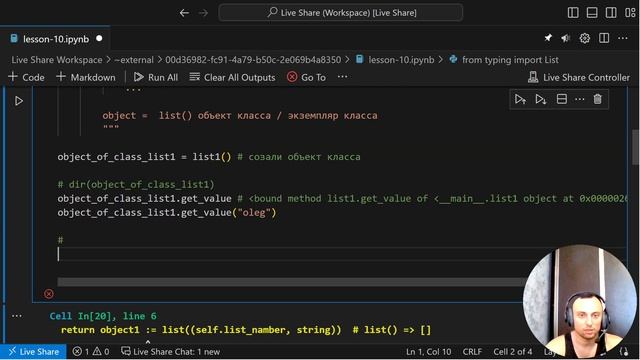Click Go To failed cell button
This screenshot has width=640, height=360.
[x=307, y=77]
